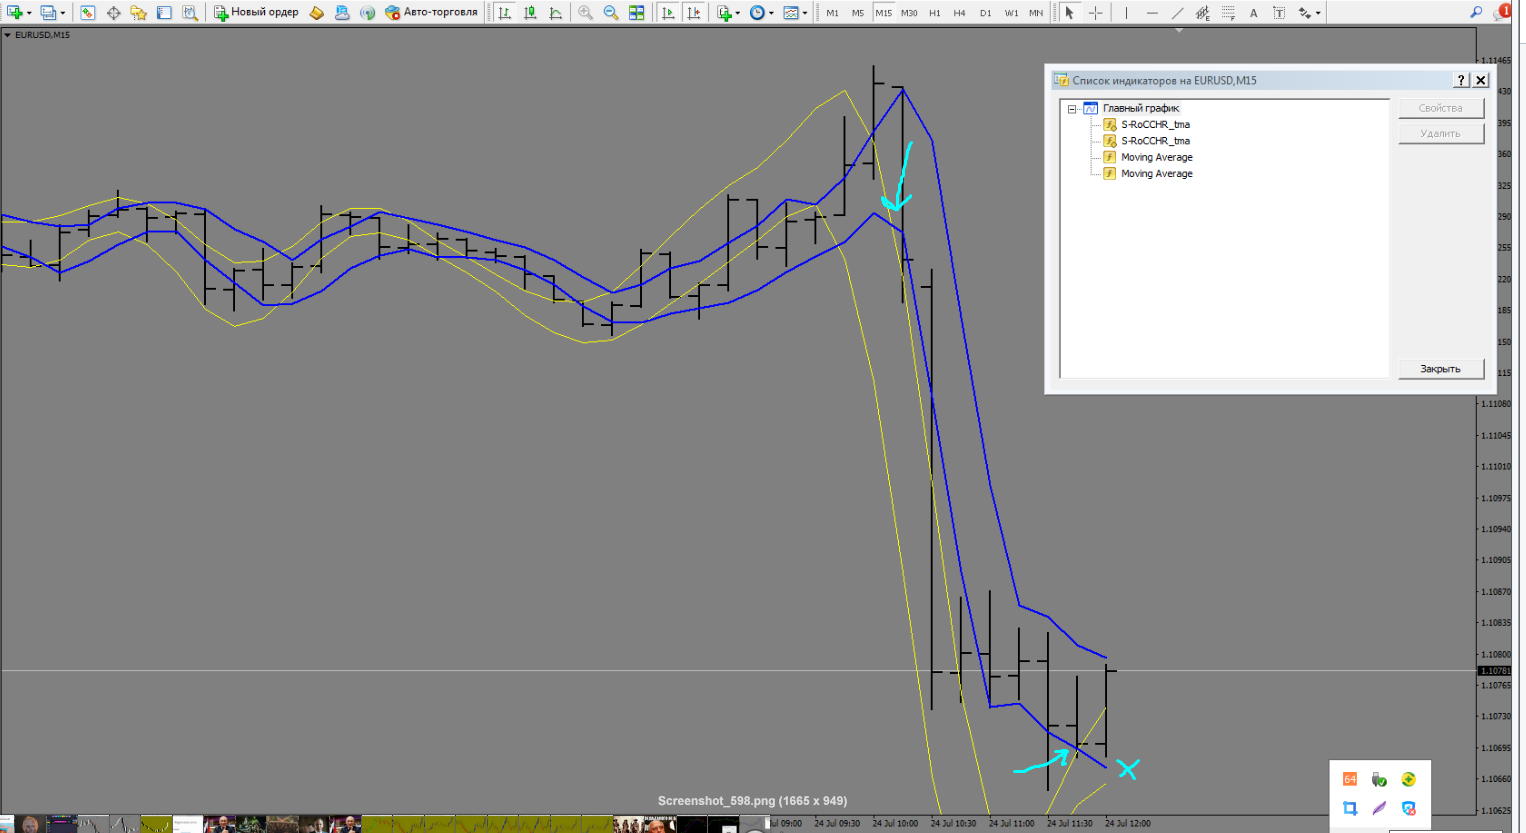Enable chart shift toggle
1526x833 pixels.
[x=693, y=13]
